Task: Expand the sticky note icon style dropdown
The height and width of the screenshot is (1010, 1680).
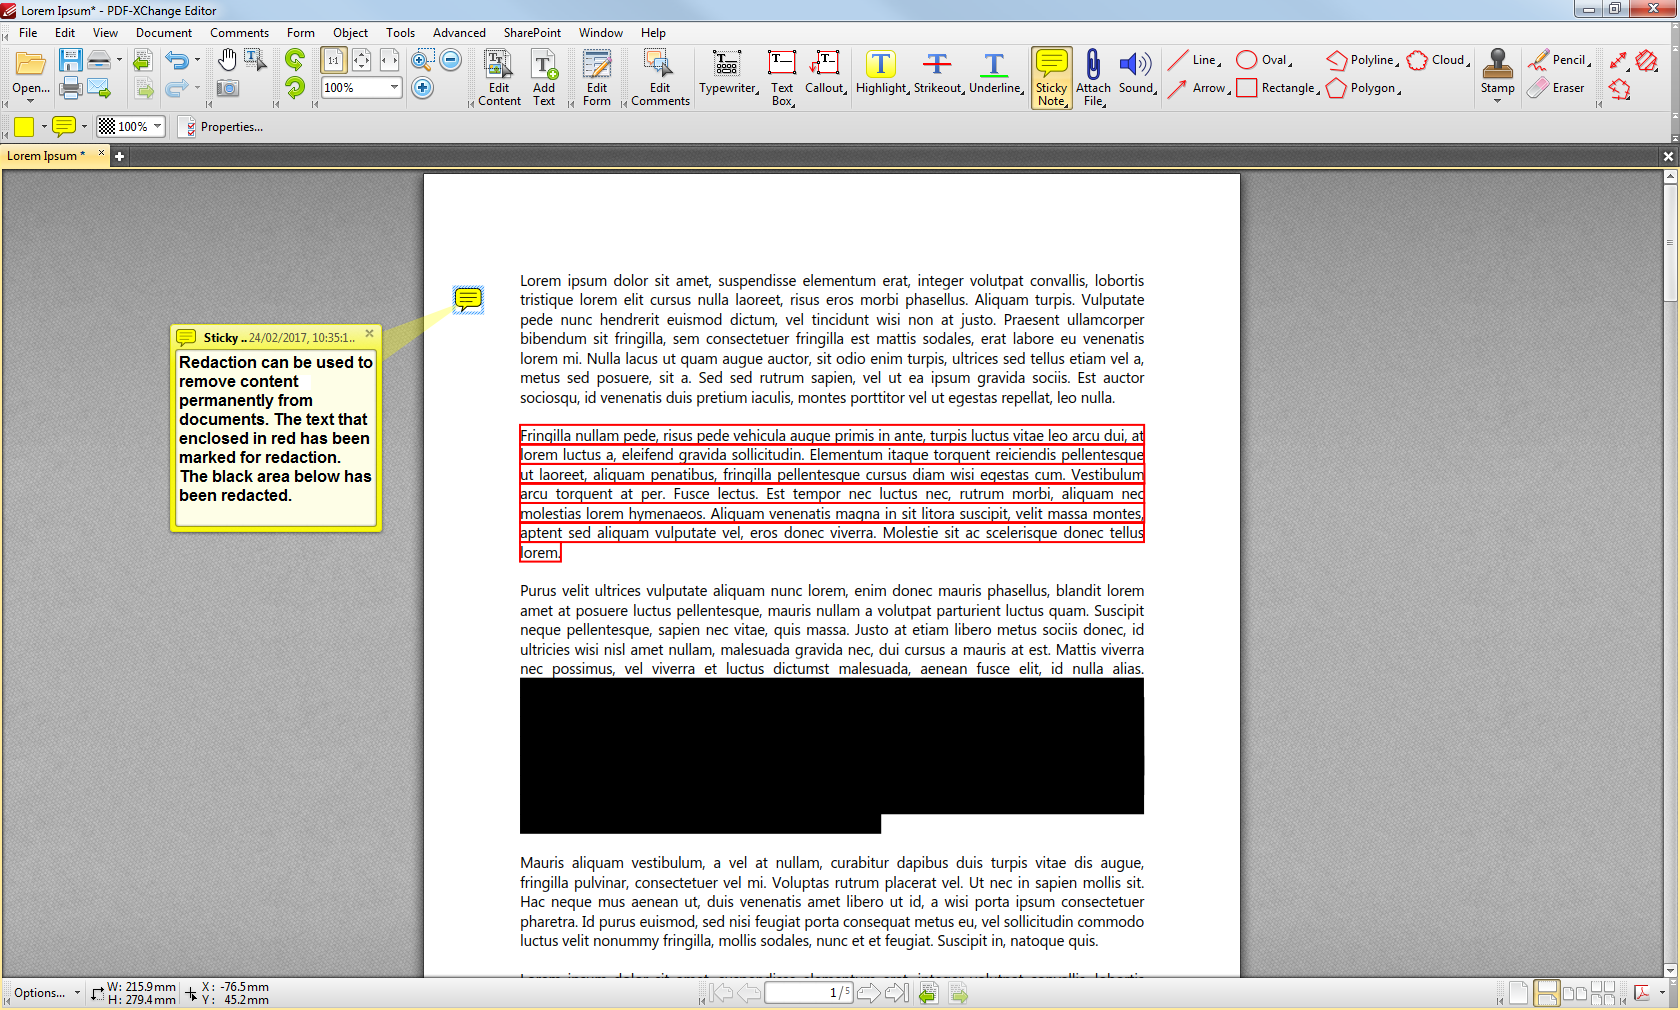Action: 85,127
